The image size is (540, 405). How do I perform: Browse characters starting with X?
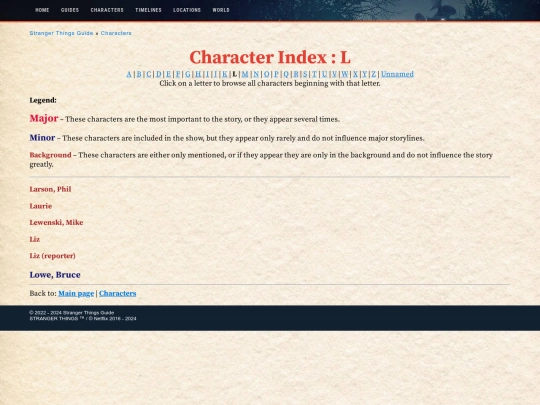click(355, 74)
